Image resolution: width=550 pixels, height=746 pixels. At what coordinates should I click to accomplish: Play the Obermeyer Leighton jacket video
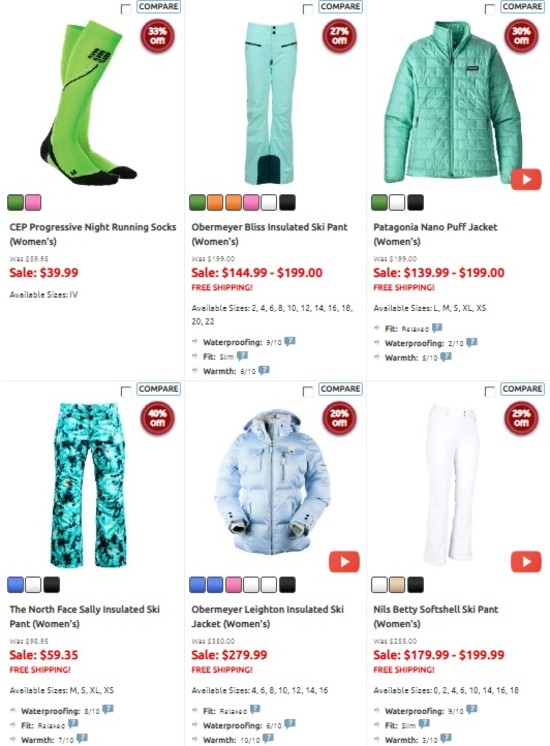(x=344, y=562)
